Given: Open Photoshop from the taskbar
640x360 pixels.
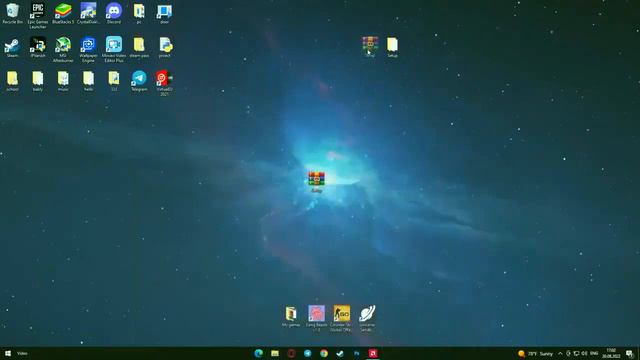Looking at the screenshot, I should click(356, 353).
